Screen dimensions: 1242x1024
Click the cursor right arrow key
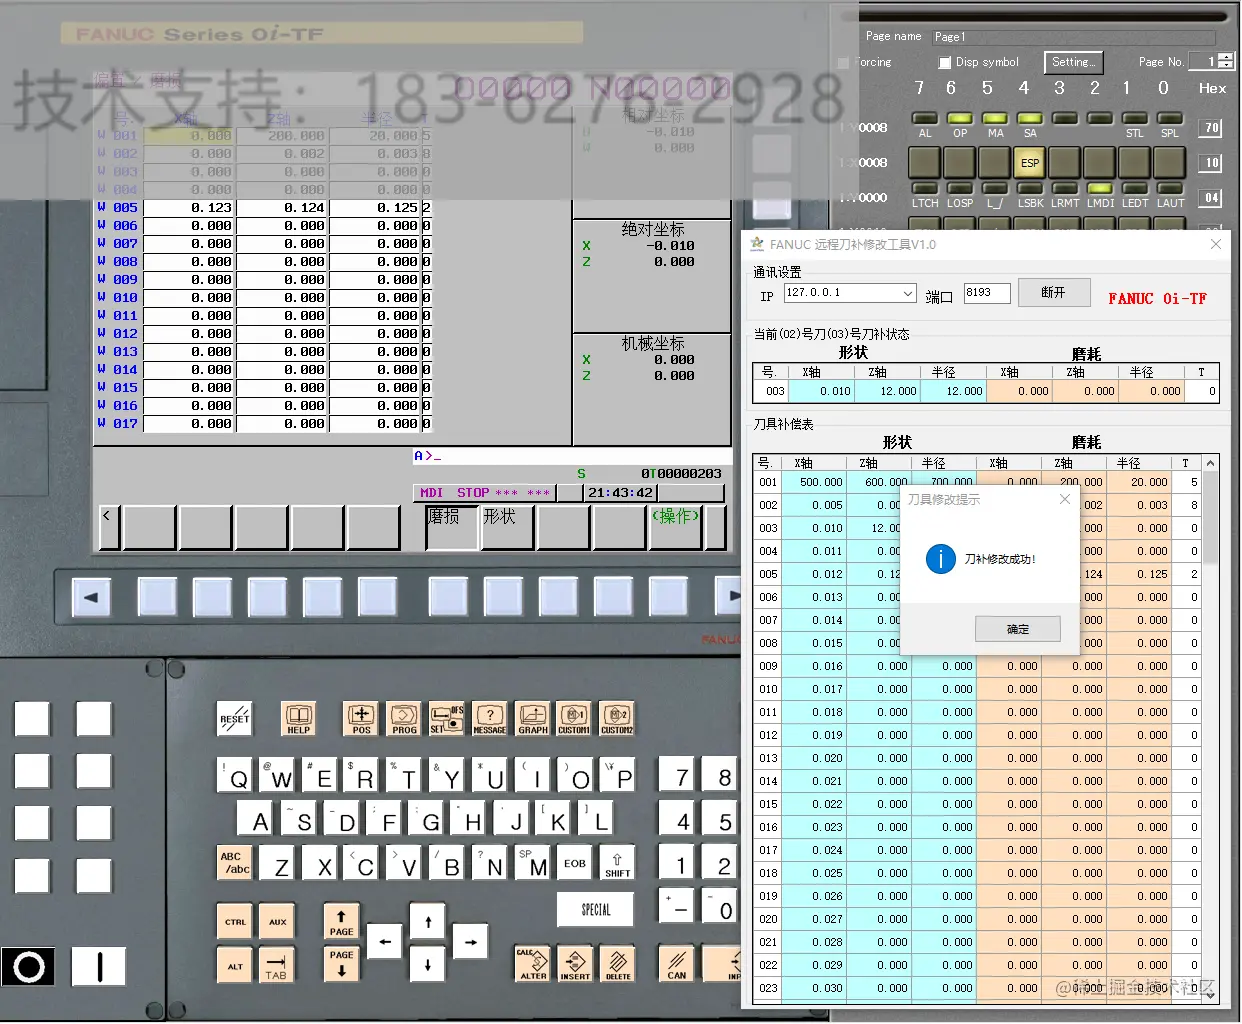click(471, 942)
